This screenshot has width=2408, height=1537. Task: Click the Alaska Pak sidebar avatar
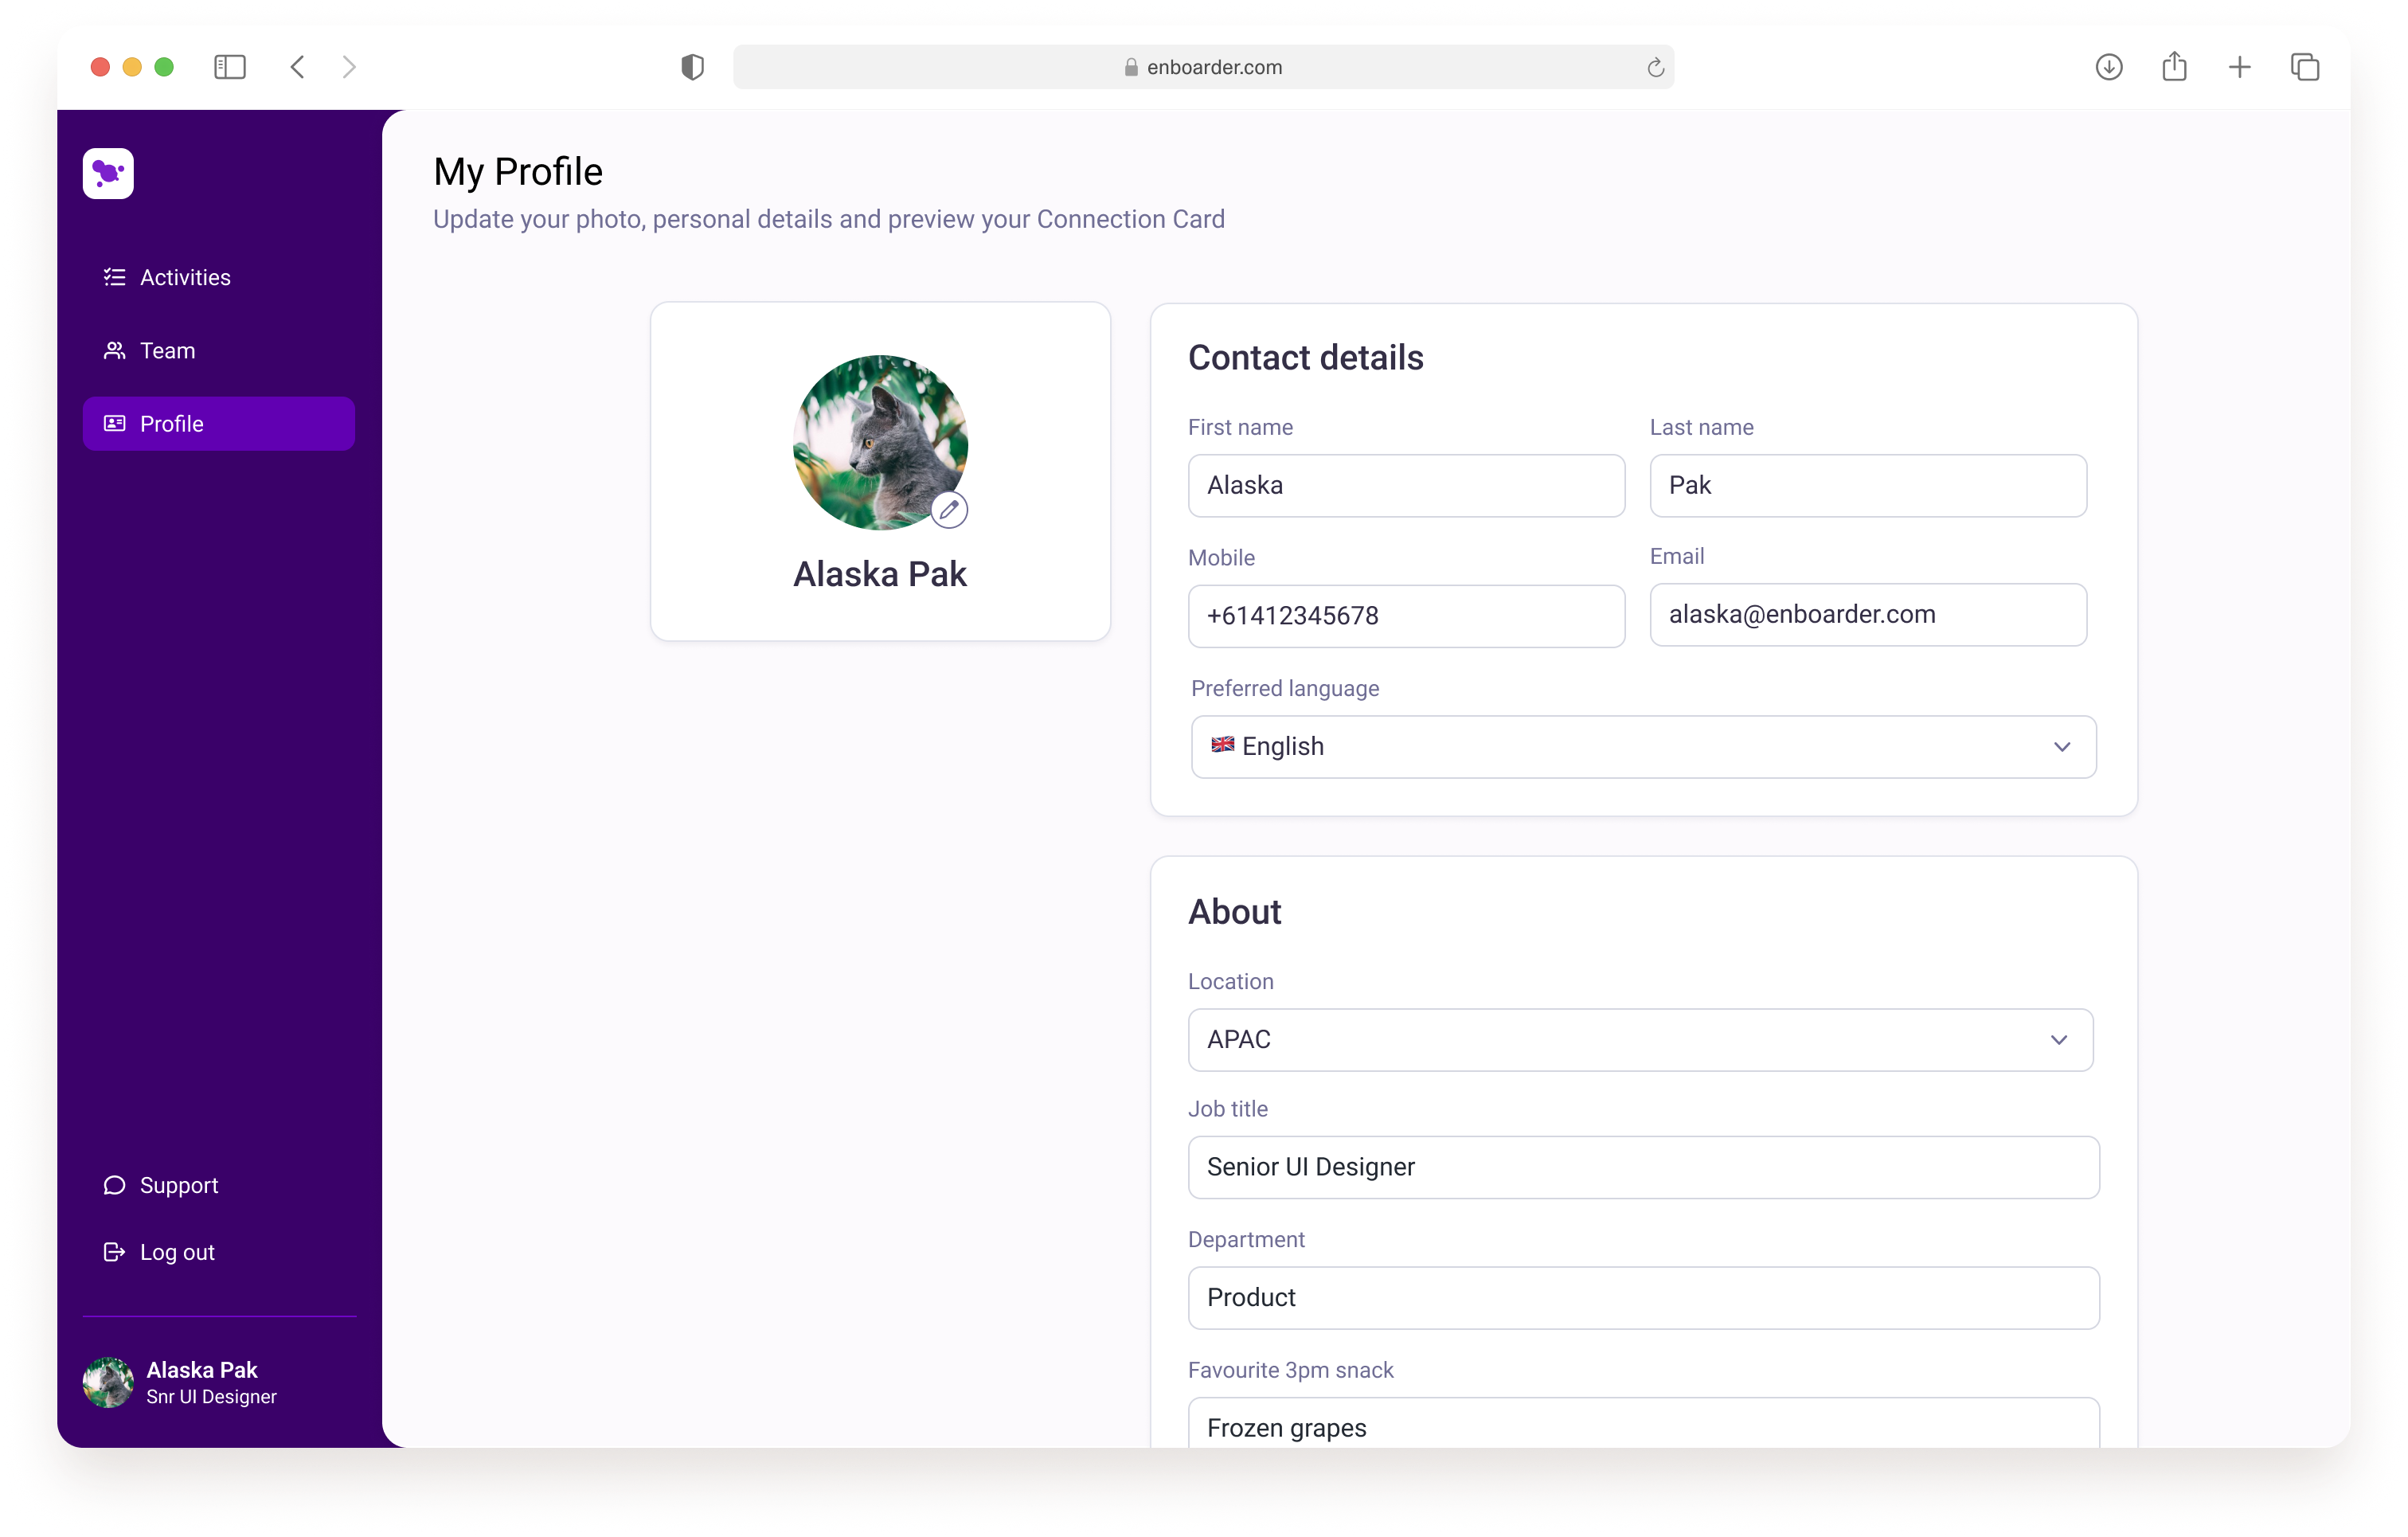pos(108,1382)
